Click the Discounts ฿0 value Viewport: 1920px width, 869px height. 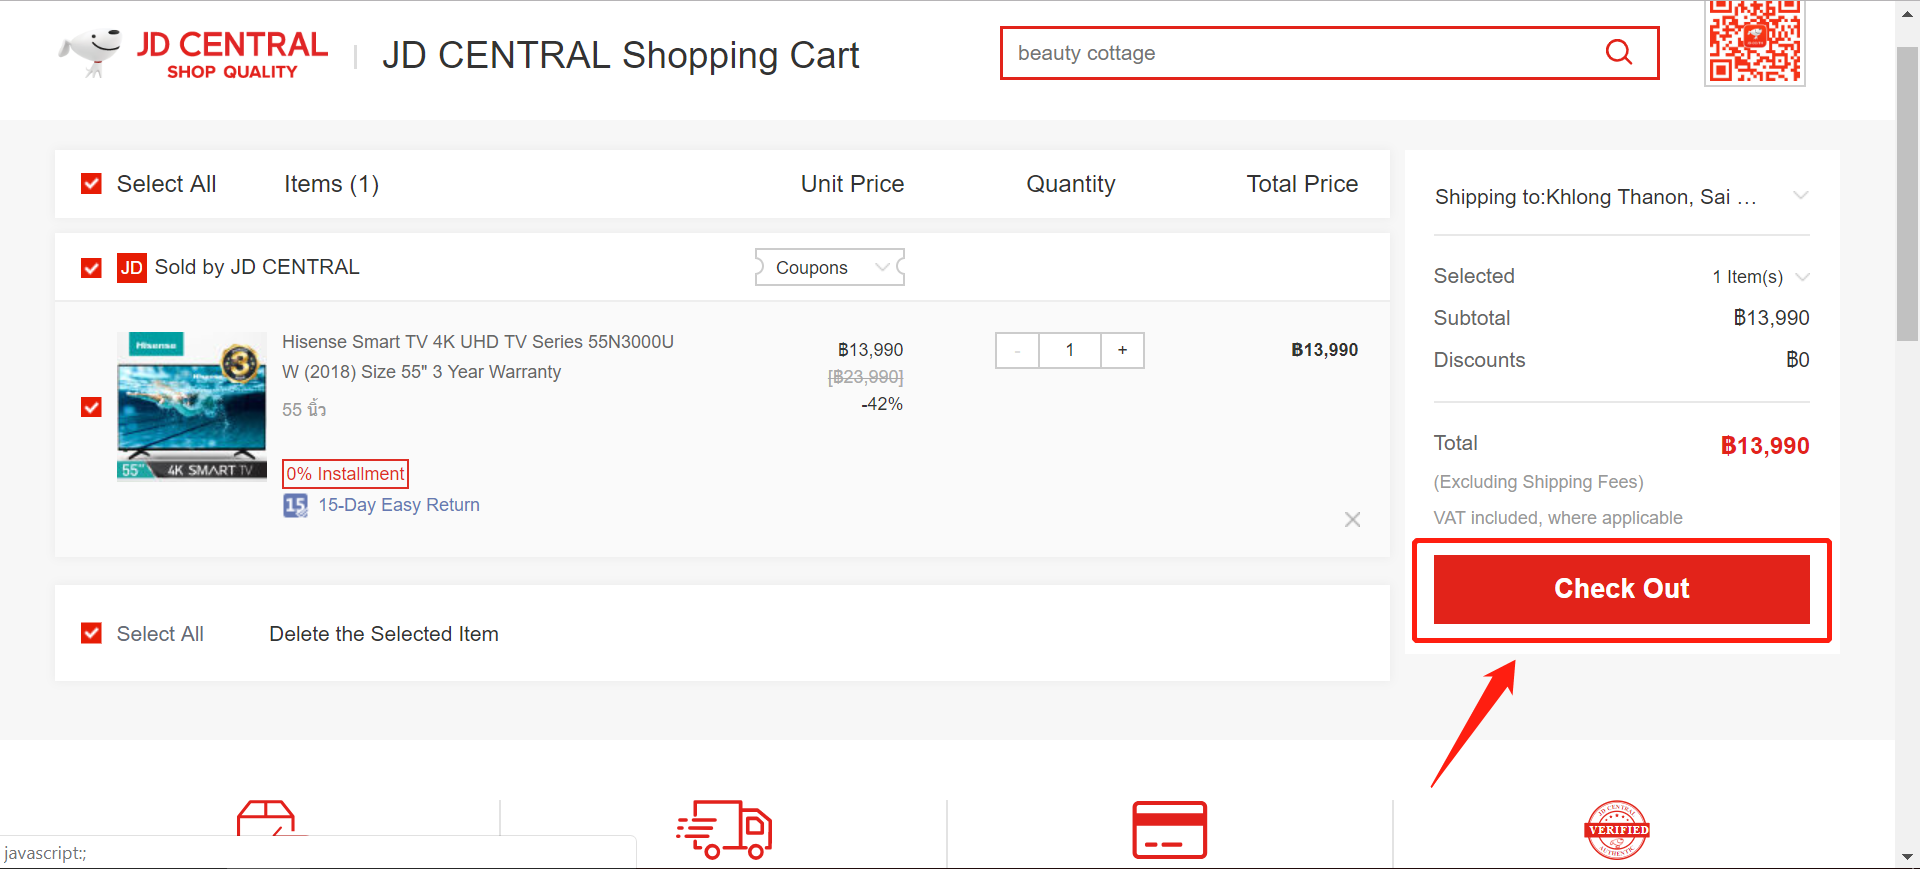coord(1797,360)
